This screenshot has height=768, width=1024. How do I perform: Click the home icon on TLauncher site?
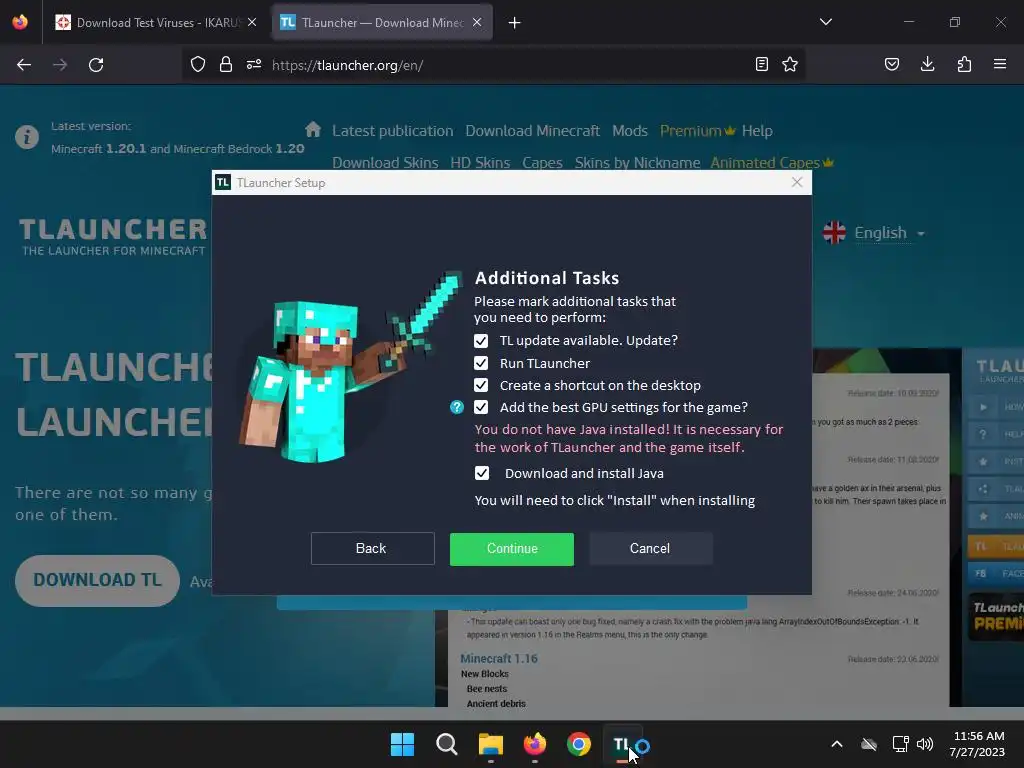313,129
